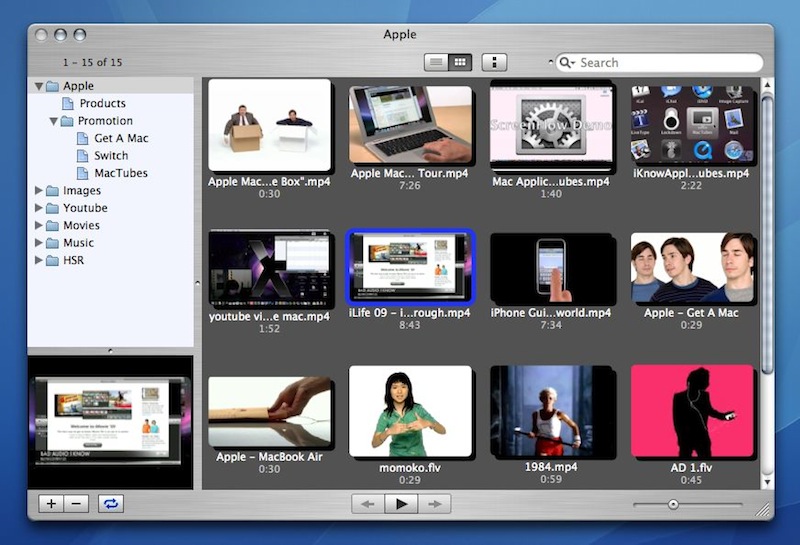This screenshot has height=545, width=800.
Task: Click the info panel toolbar button
Action: [x=495, y=62]
